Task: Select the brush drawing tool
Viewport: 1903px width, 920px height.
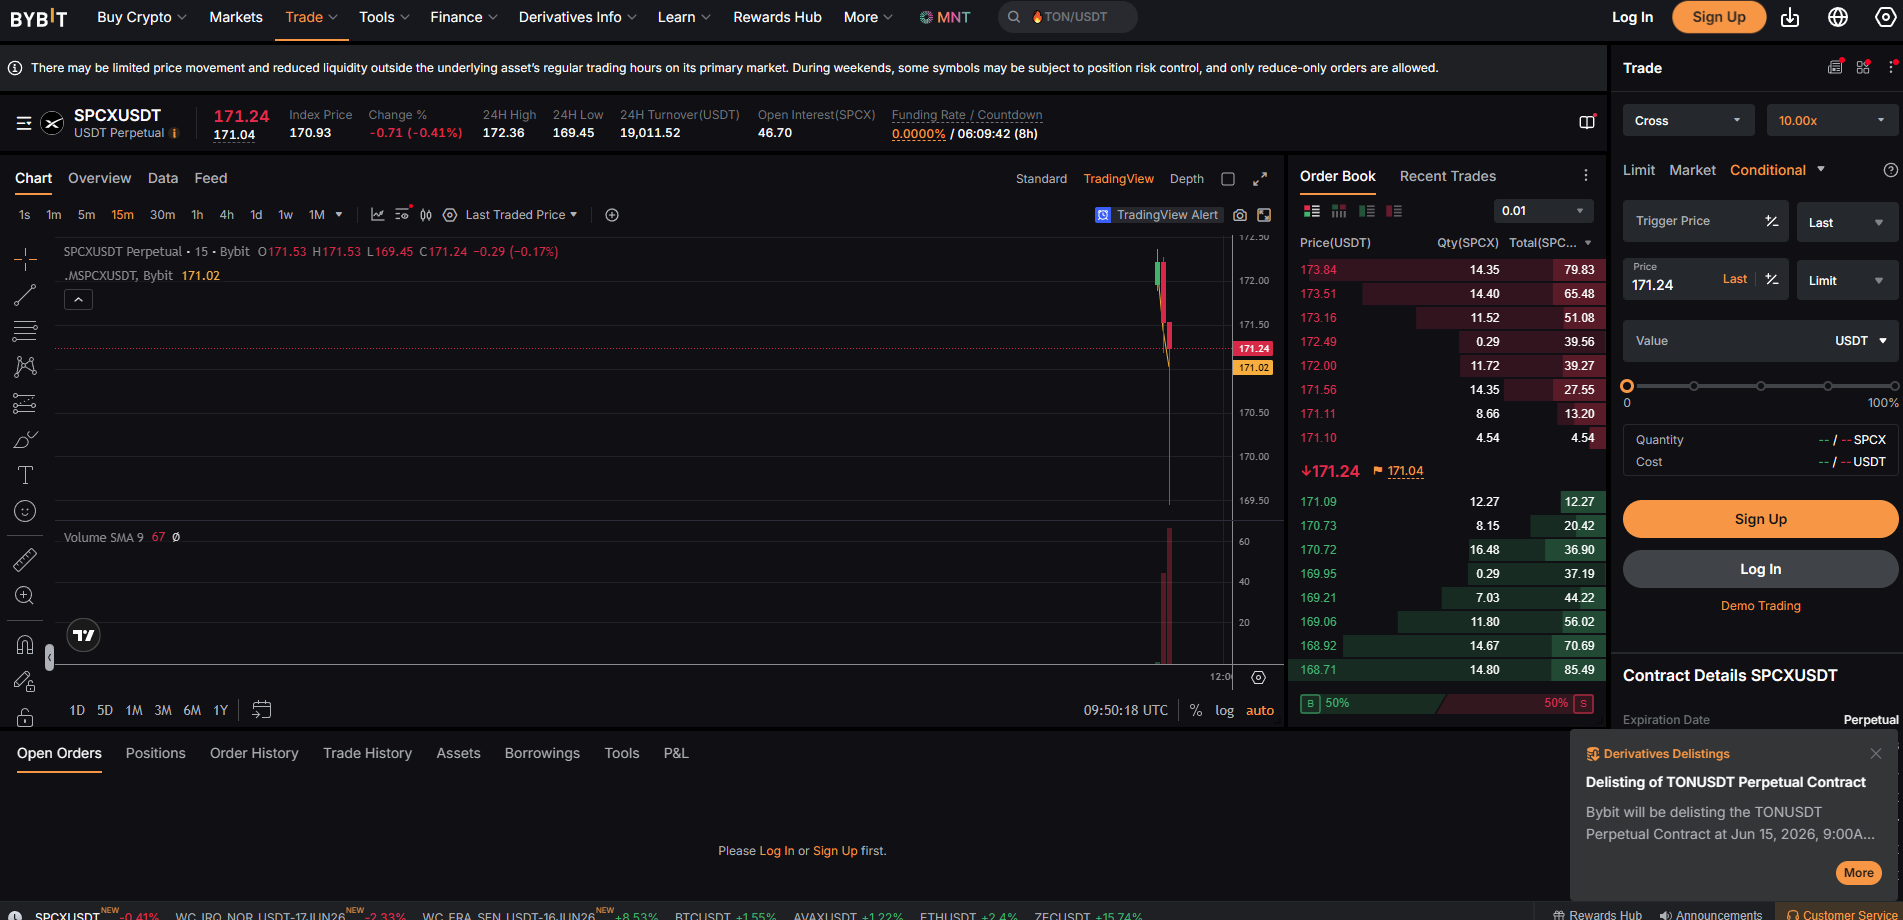Action: point(25,439)
